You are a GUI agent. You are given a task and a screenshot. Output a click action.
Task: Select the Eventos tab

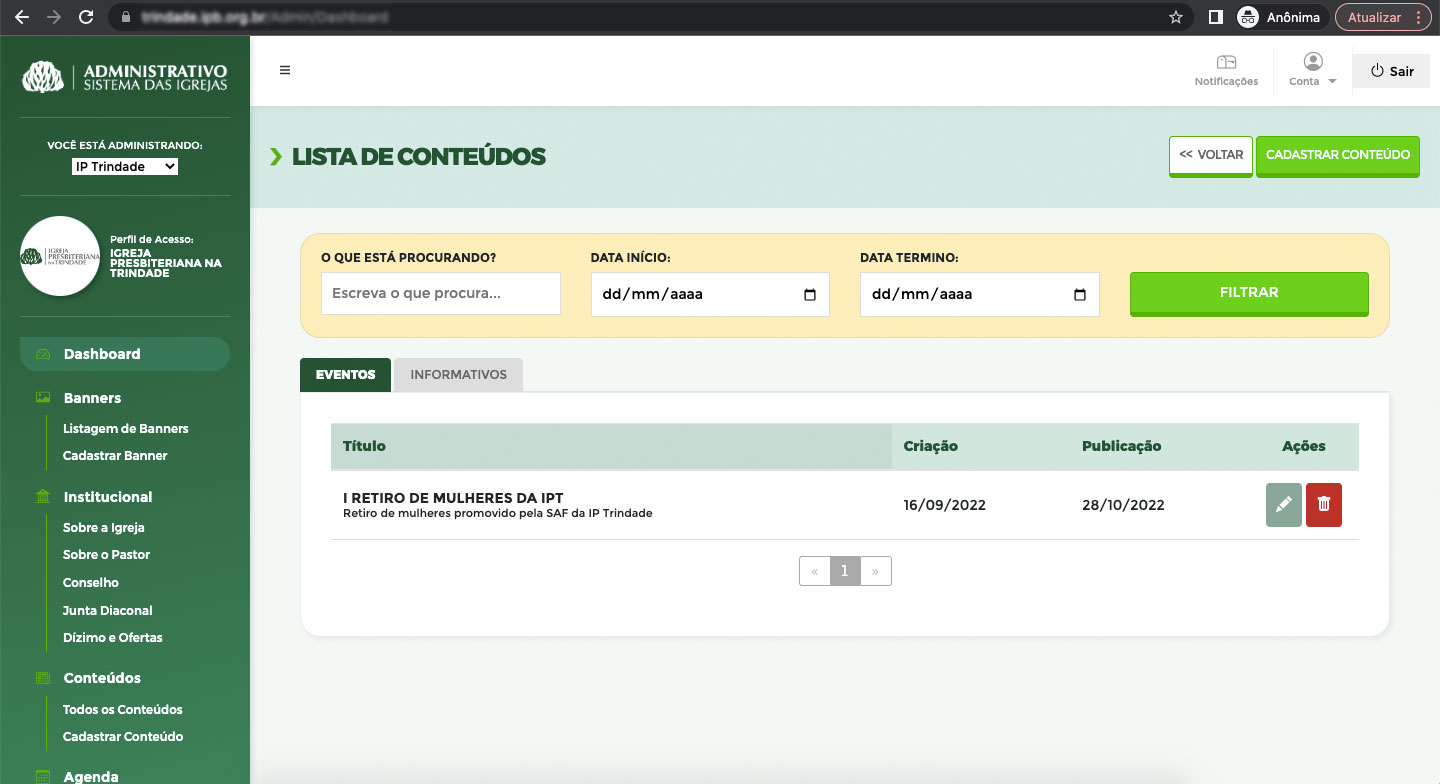pos(346,375)
